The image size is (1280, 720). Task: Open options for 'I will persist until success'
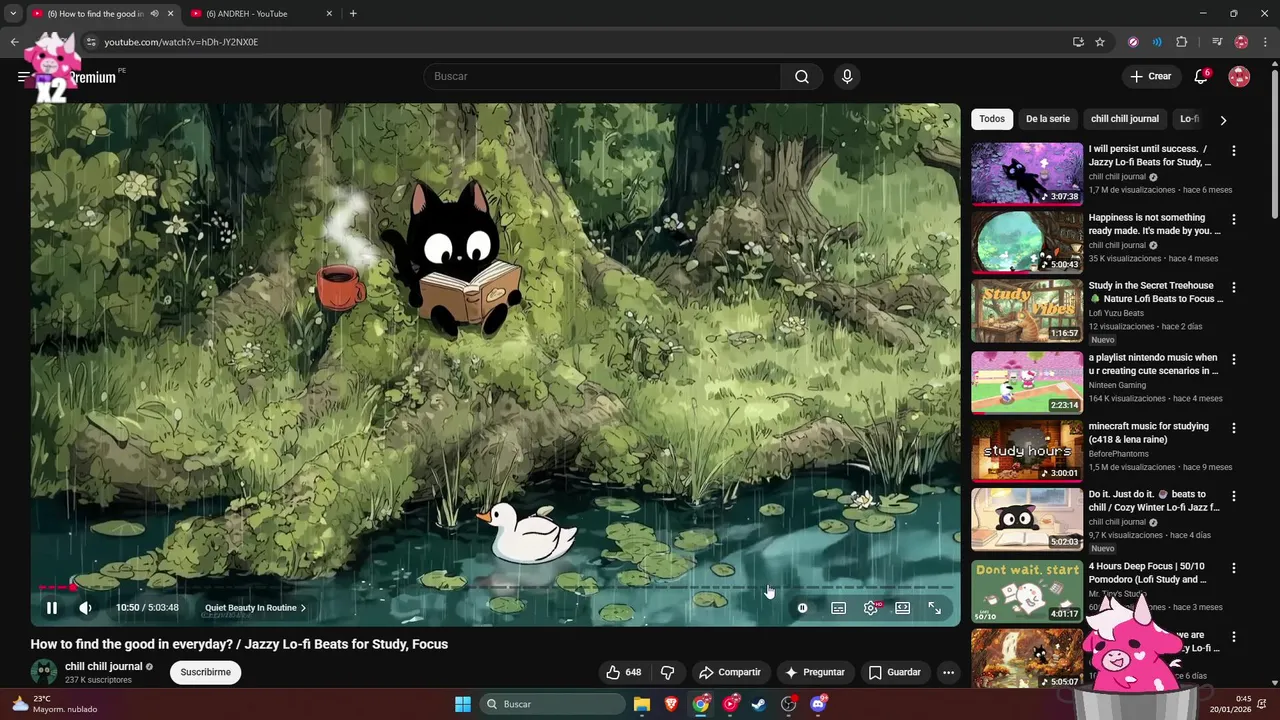1233,151
